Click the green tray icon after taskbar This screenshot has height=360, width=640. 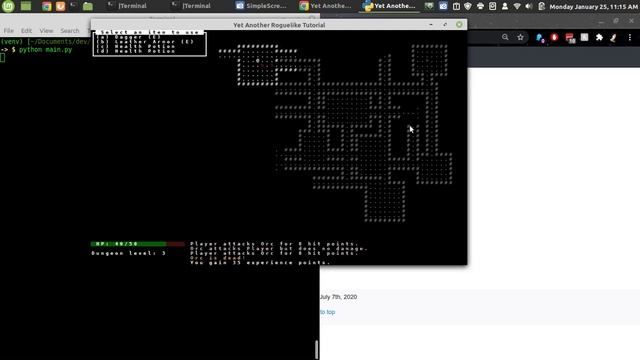429,6
